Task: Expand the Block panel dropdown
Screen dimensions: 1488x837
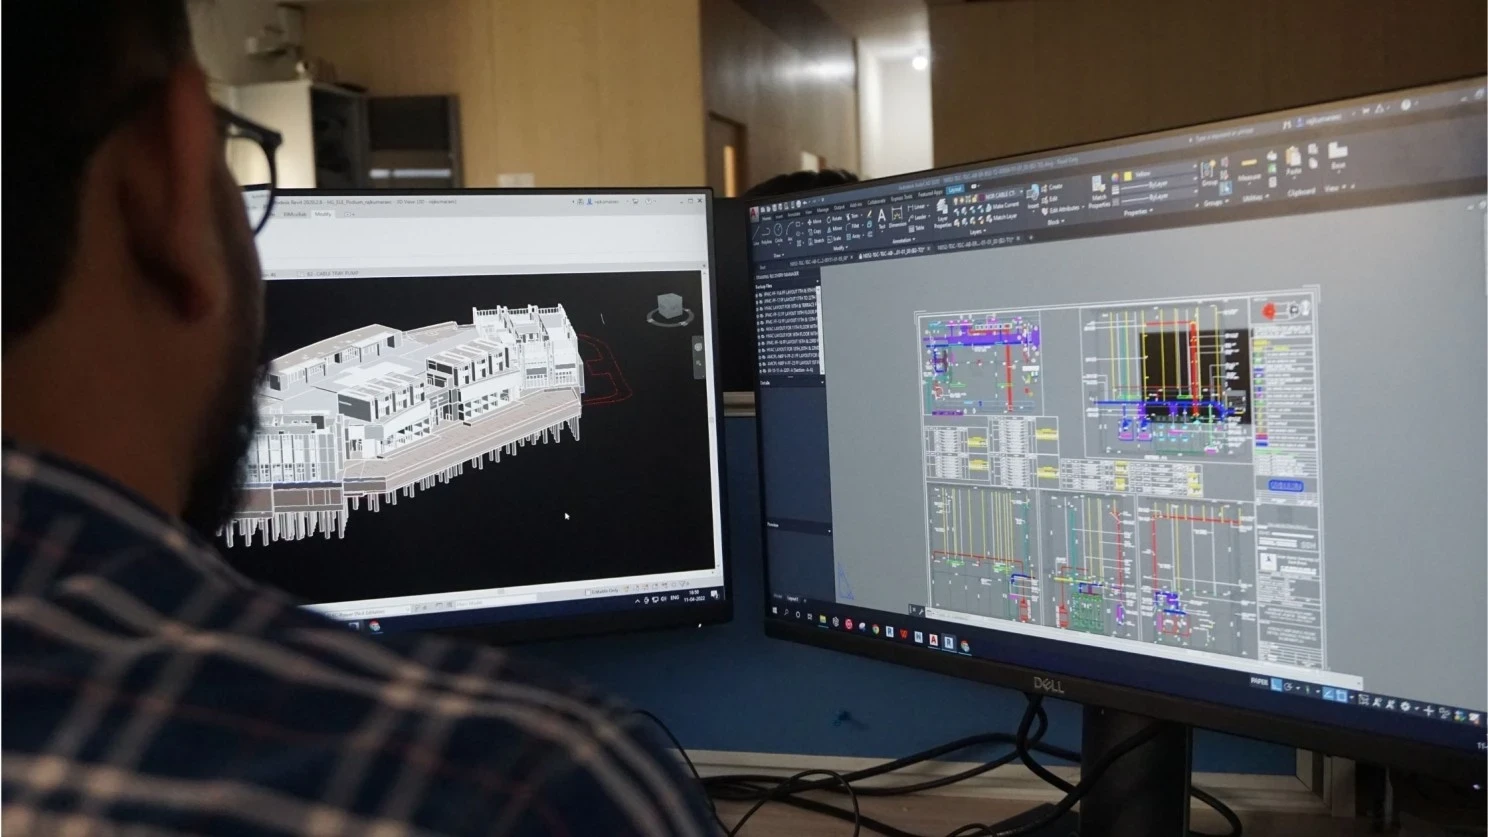Action: point(1057,223)
